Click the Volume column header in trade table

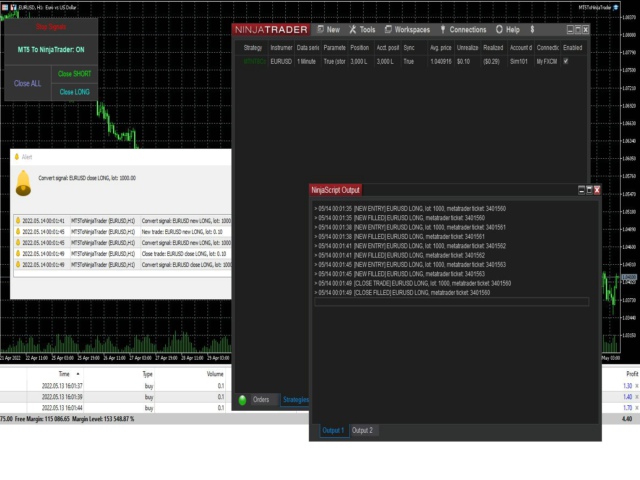pos(215,374)
